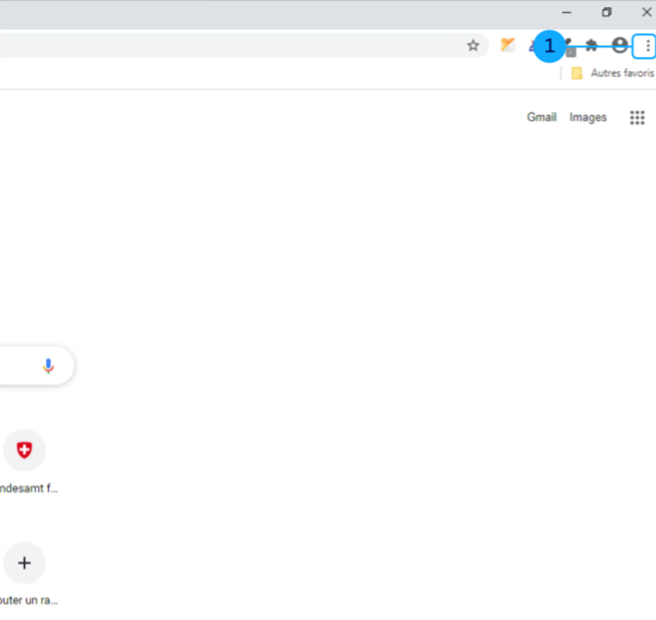656x620 pixels.
Task: Expand the Autres favoris bookmarks folder
Action: coord(612,73)
